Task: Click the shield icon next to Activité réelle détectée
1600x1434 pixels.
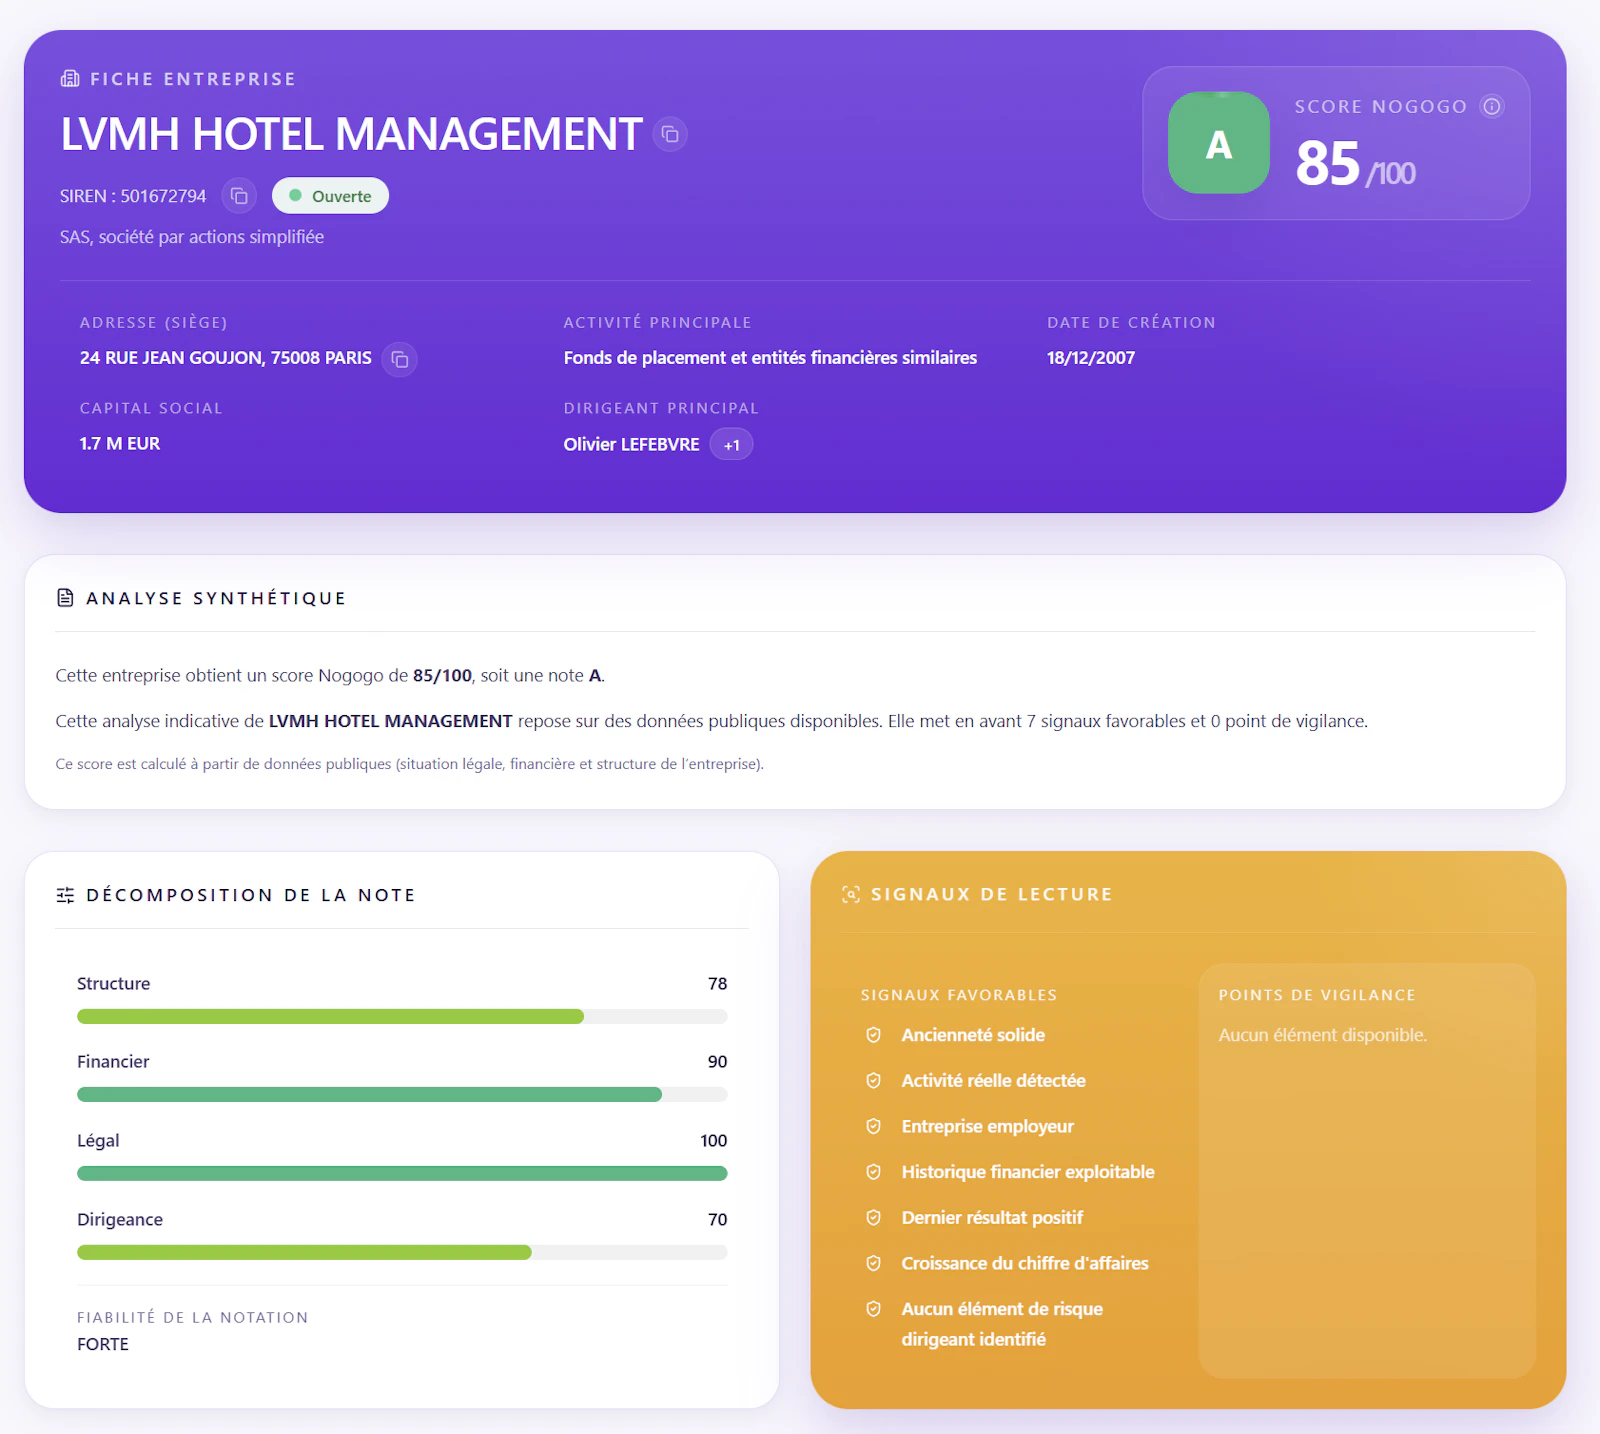Action: (874, 1081)
